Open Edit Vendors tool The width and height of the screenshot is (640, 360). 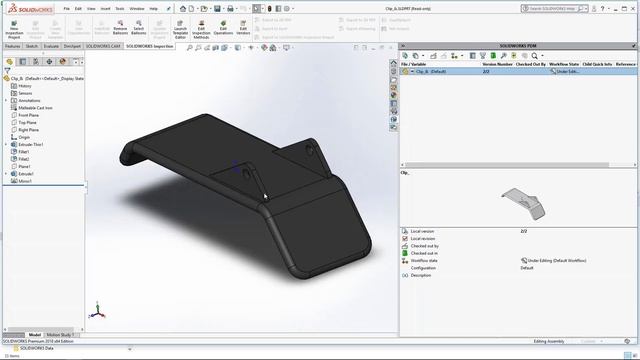point(243,27)
